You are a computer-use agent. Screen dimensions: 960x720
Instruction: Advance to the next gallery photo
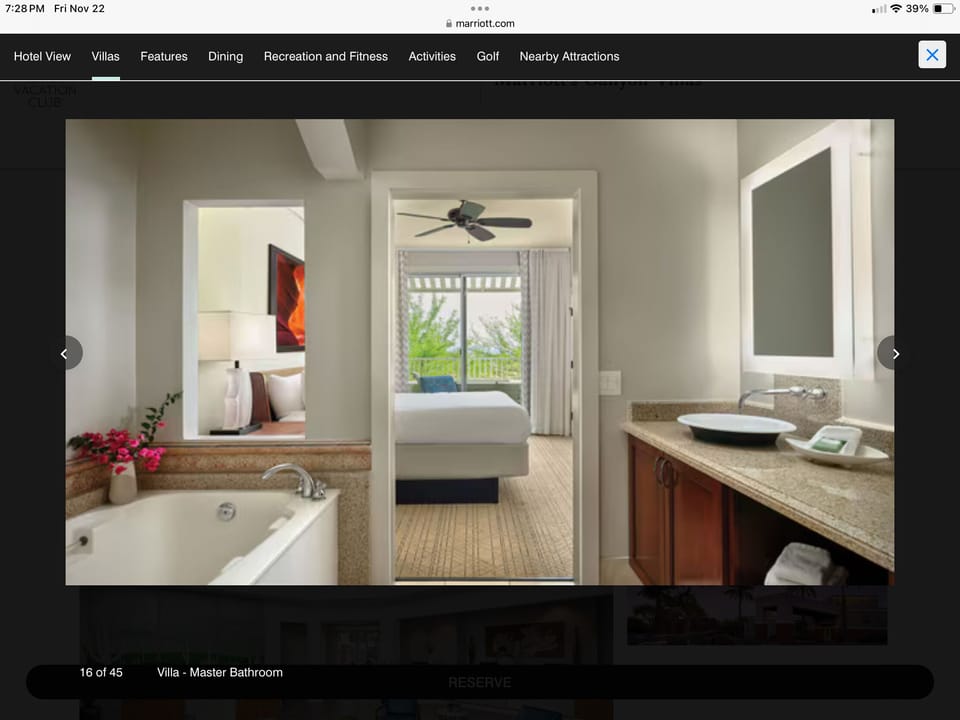894,353
